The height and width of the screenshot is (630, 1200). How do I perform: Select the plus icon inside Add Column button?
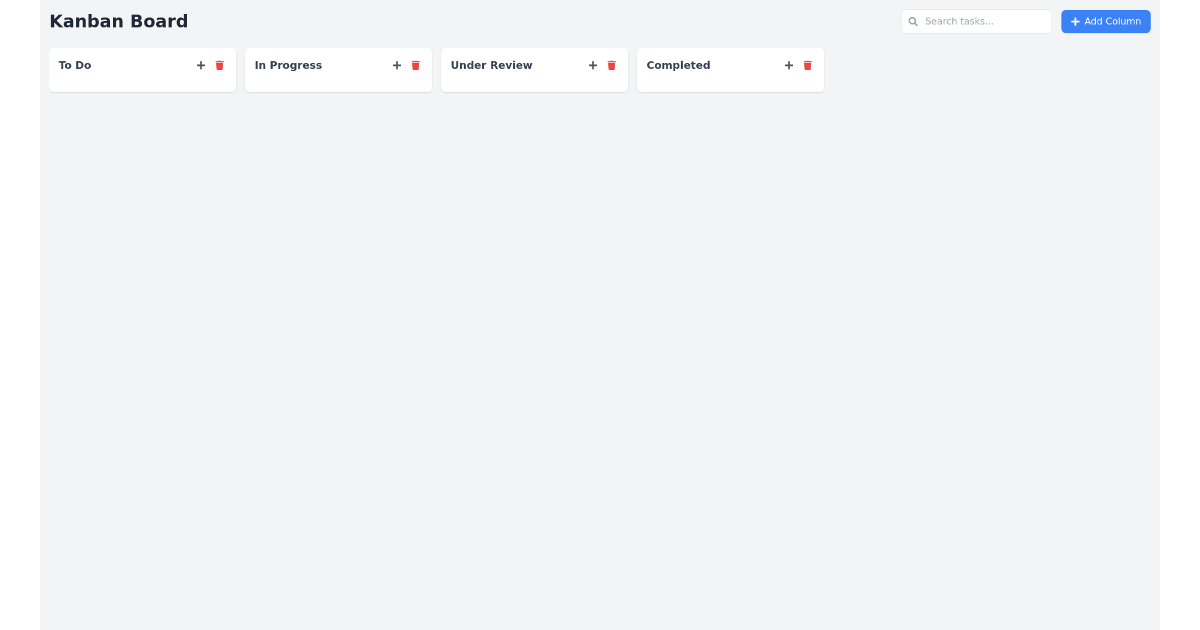pyautogui.click(x=1075, y=21)
